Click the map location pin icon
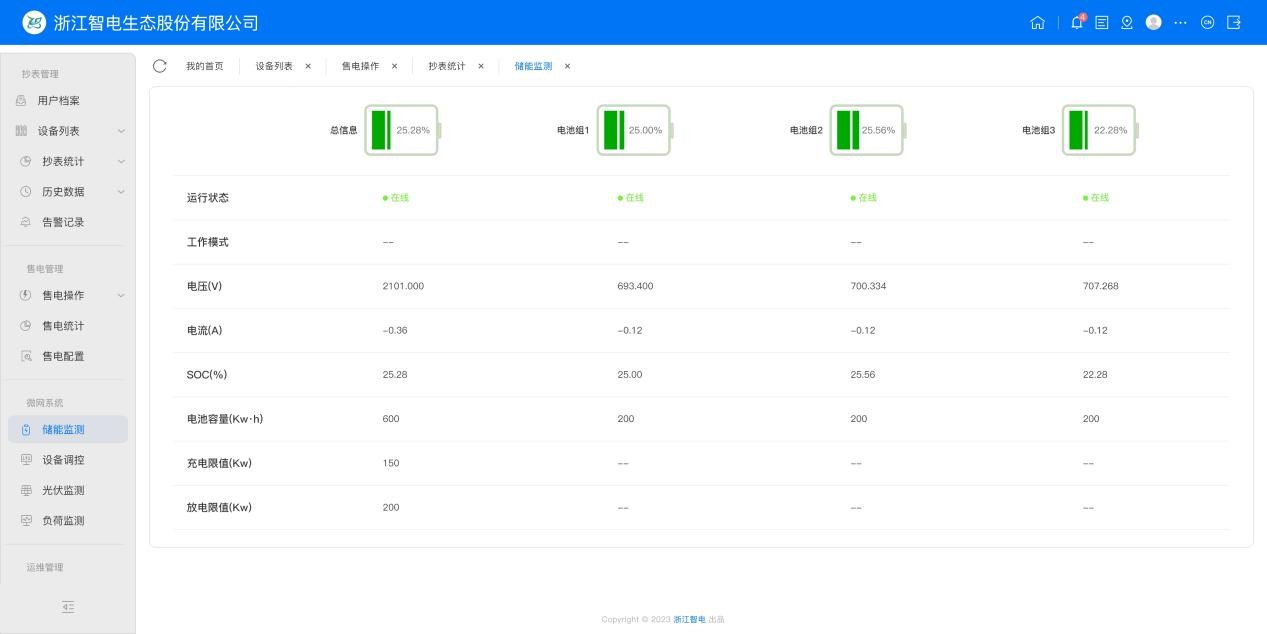This screenshot has height=634, width=1267. (x=1127, y=23)
